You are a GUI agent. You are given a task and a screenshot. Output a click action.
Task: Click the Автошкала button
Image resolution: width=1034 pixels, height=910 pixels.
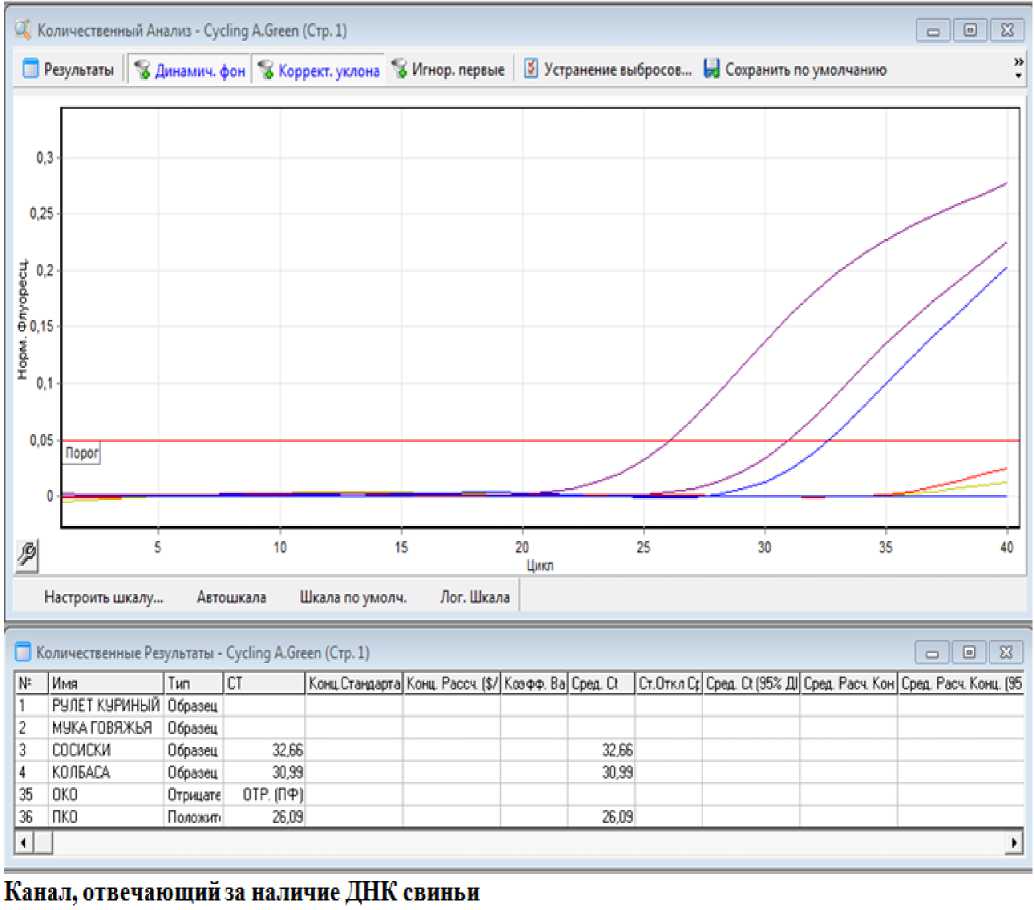(231, 598)
